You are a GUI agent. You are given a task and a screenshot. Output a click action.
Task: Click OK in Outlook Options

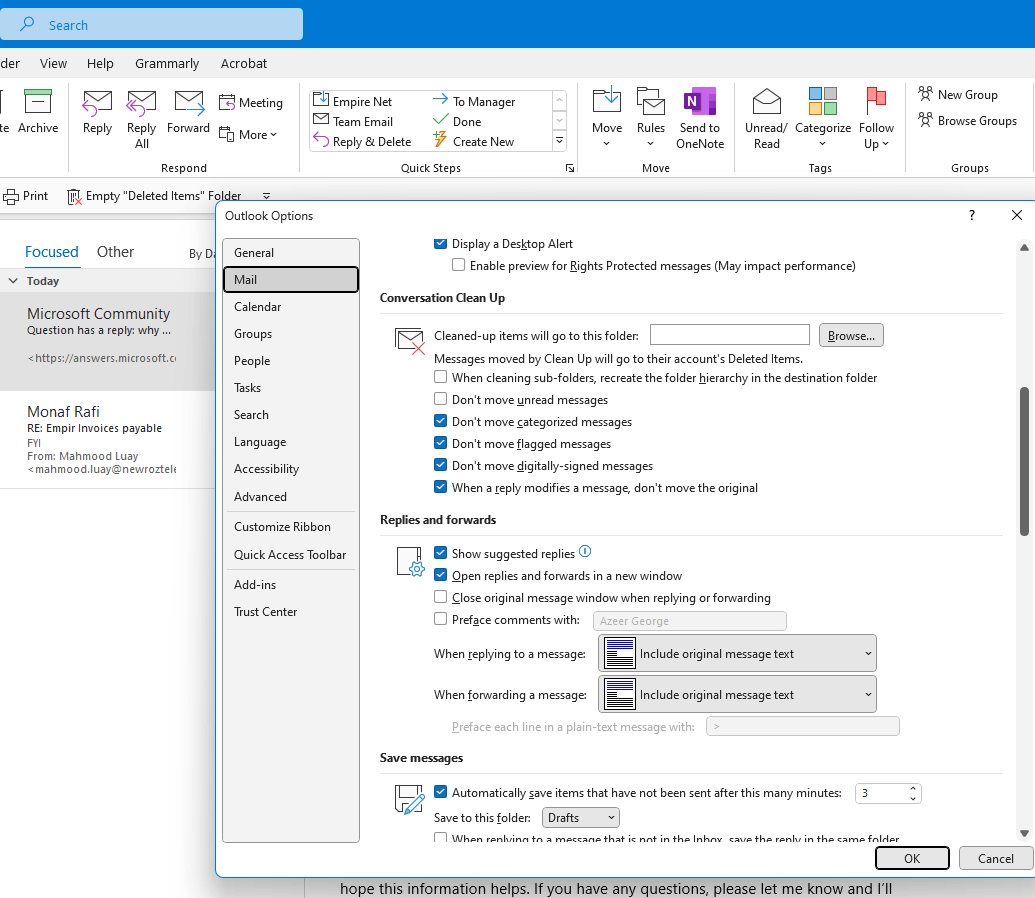tap(912, 858)
